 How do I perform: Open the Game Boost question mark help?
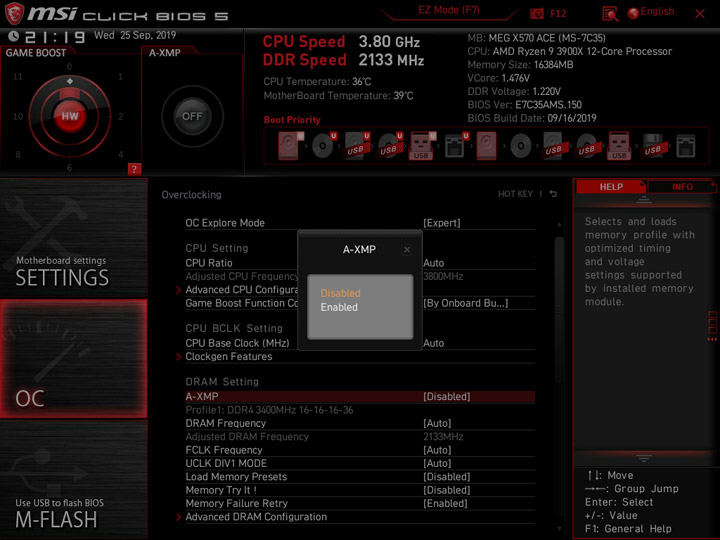[134, 169]
